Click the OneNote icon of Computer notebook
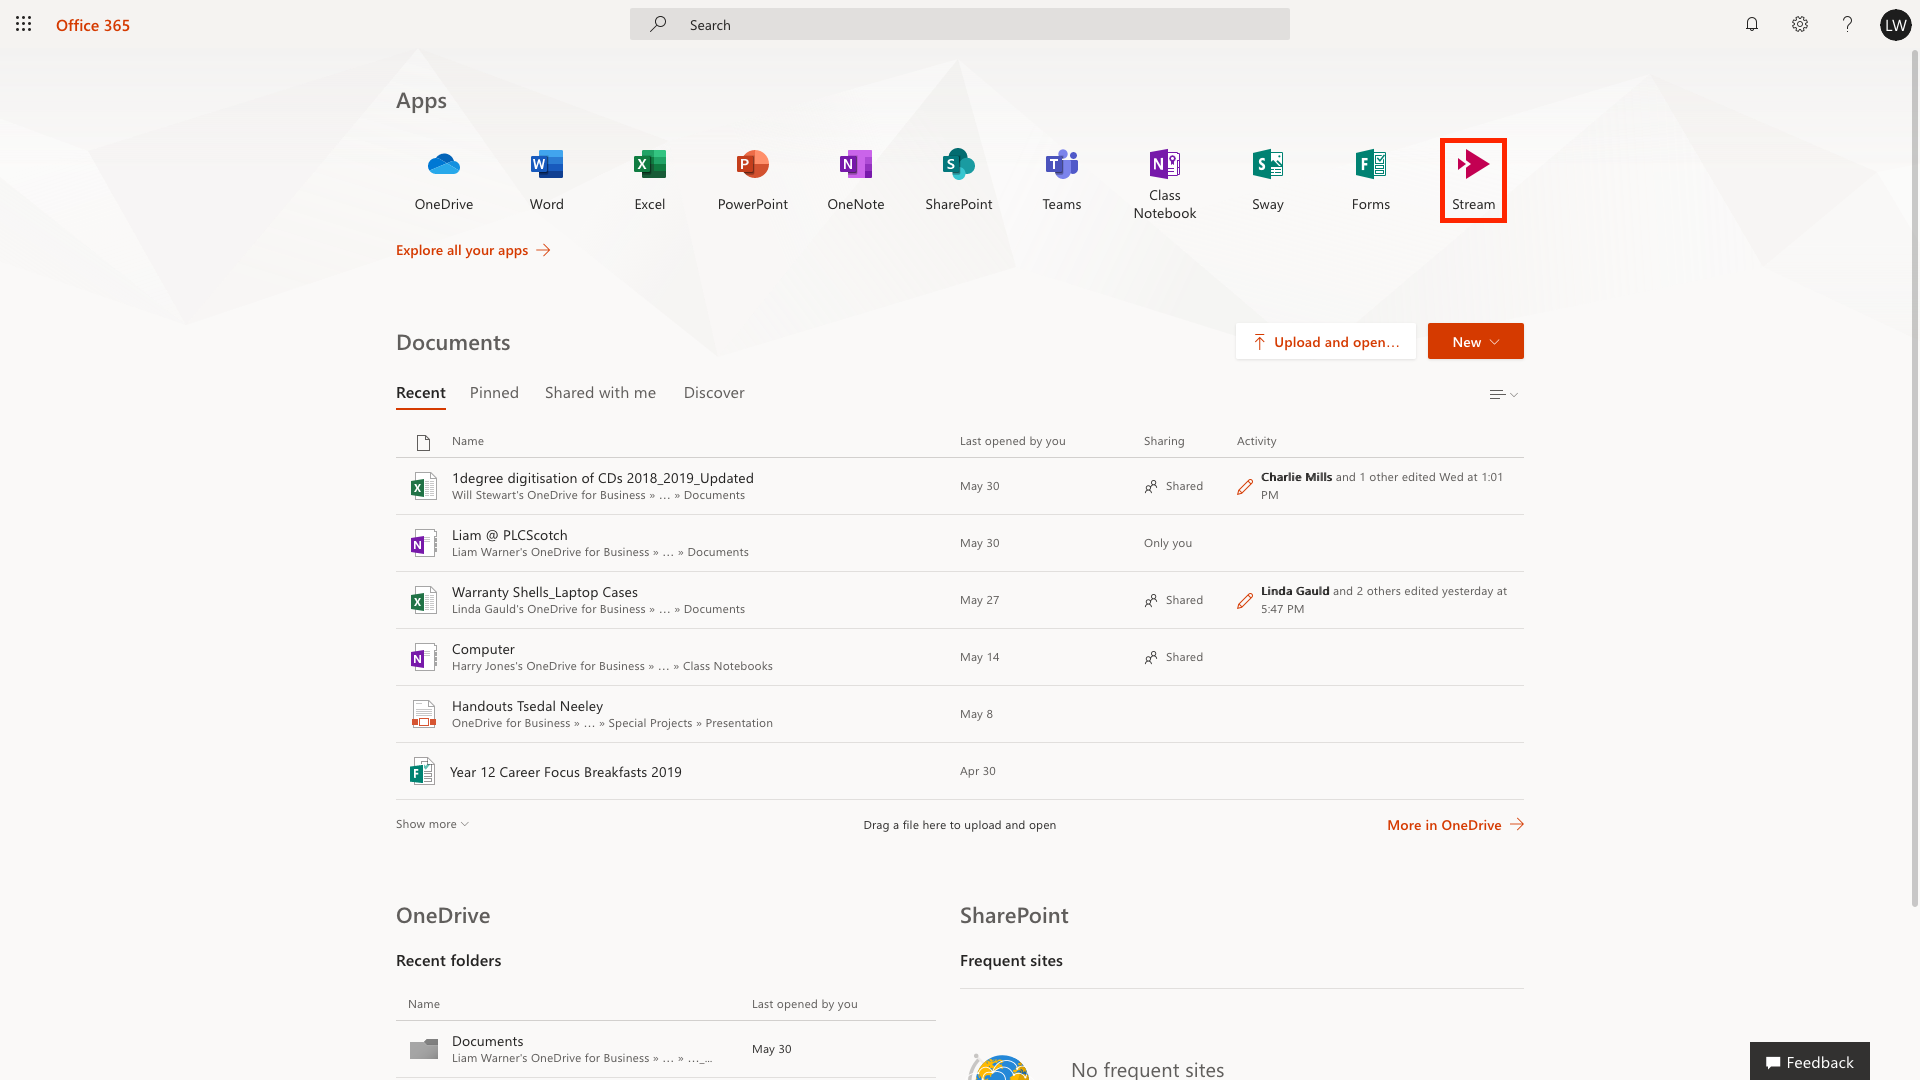This screenshot has height=1080, width=1920. pos(423,657)
